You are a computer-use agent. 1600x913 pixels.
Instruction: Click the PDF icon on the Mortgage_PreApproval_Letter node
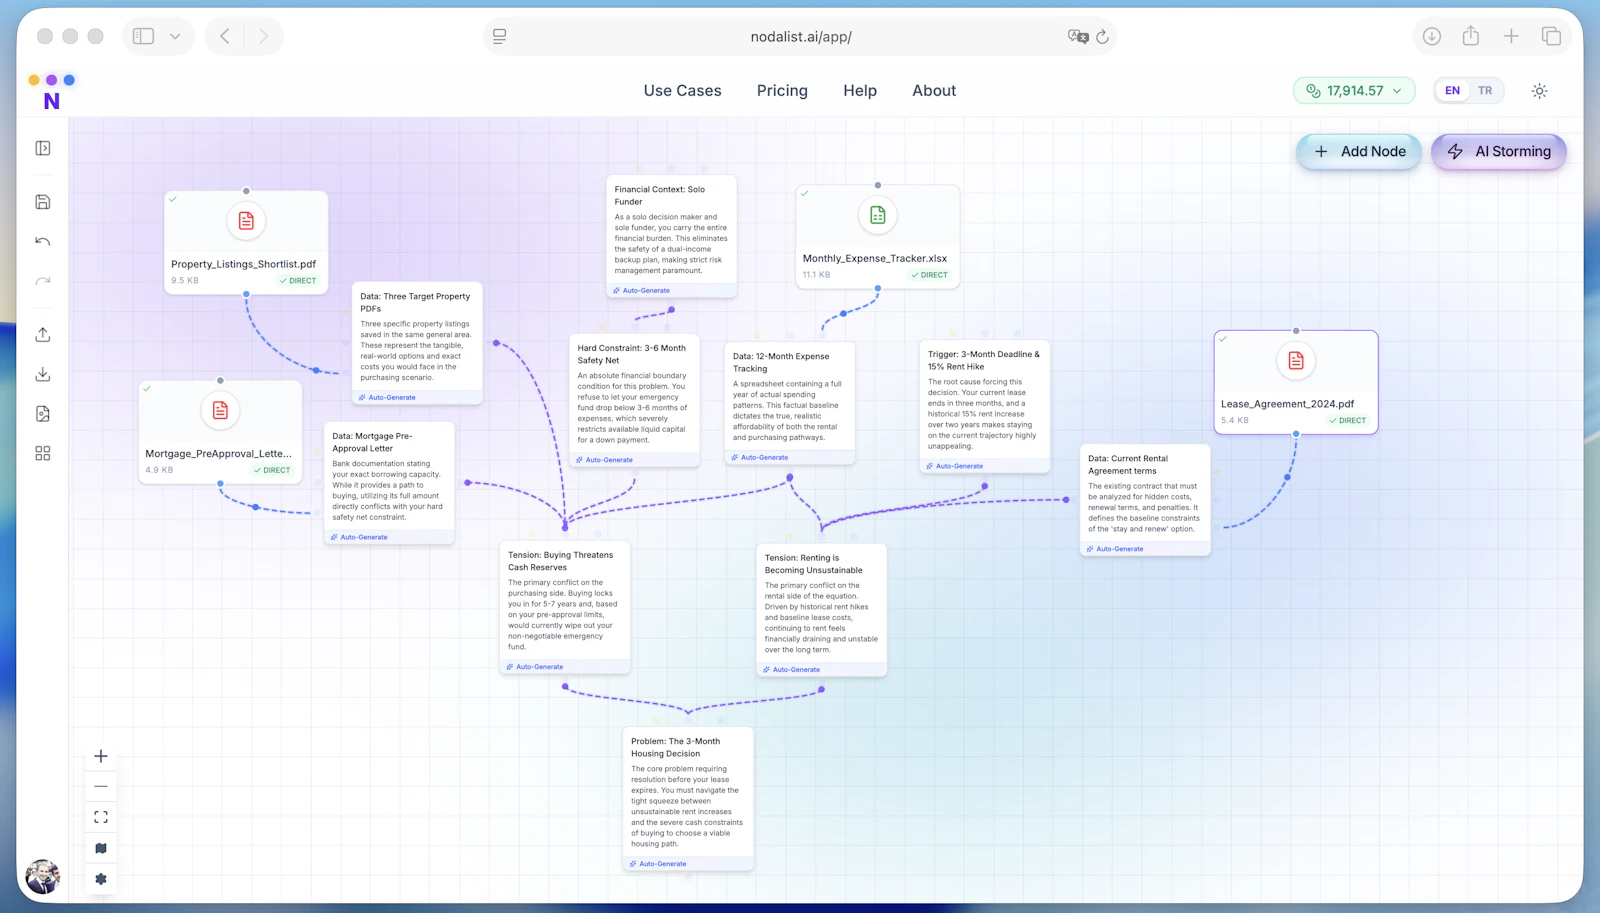pyautogui.click(x=220, y=410)
